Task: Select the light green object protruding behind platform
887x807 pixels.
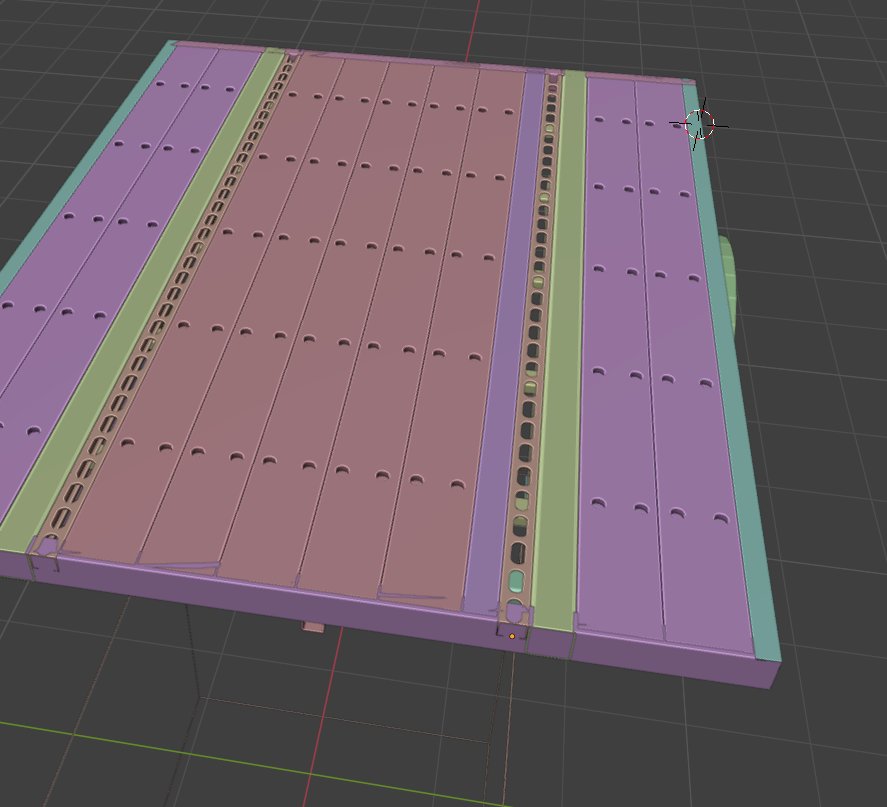Action: (x=727, y=287)
